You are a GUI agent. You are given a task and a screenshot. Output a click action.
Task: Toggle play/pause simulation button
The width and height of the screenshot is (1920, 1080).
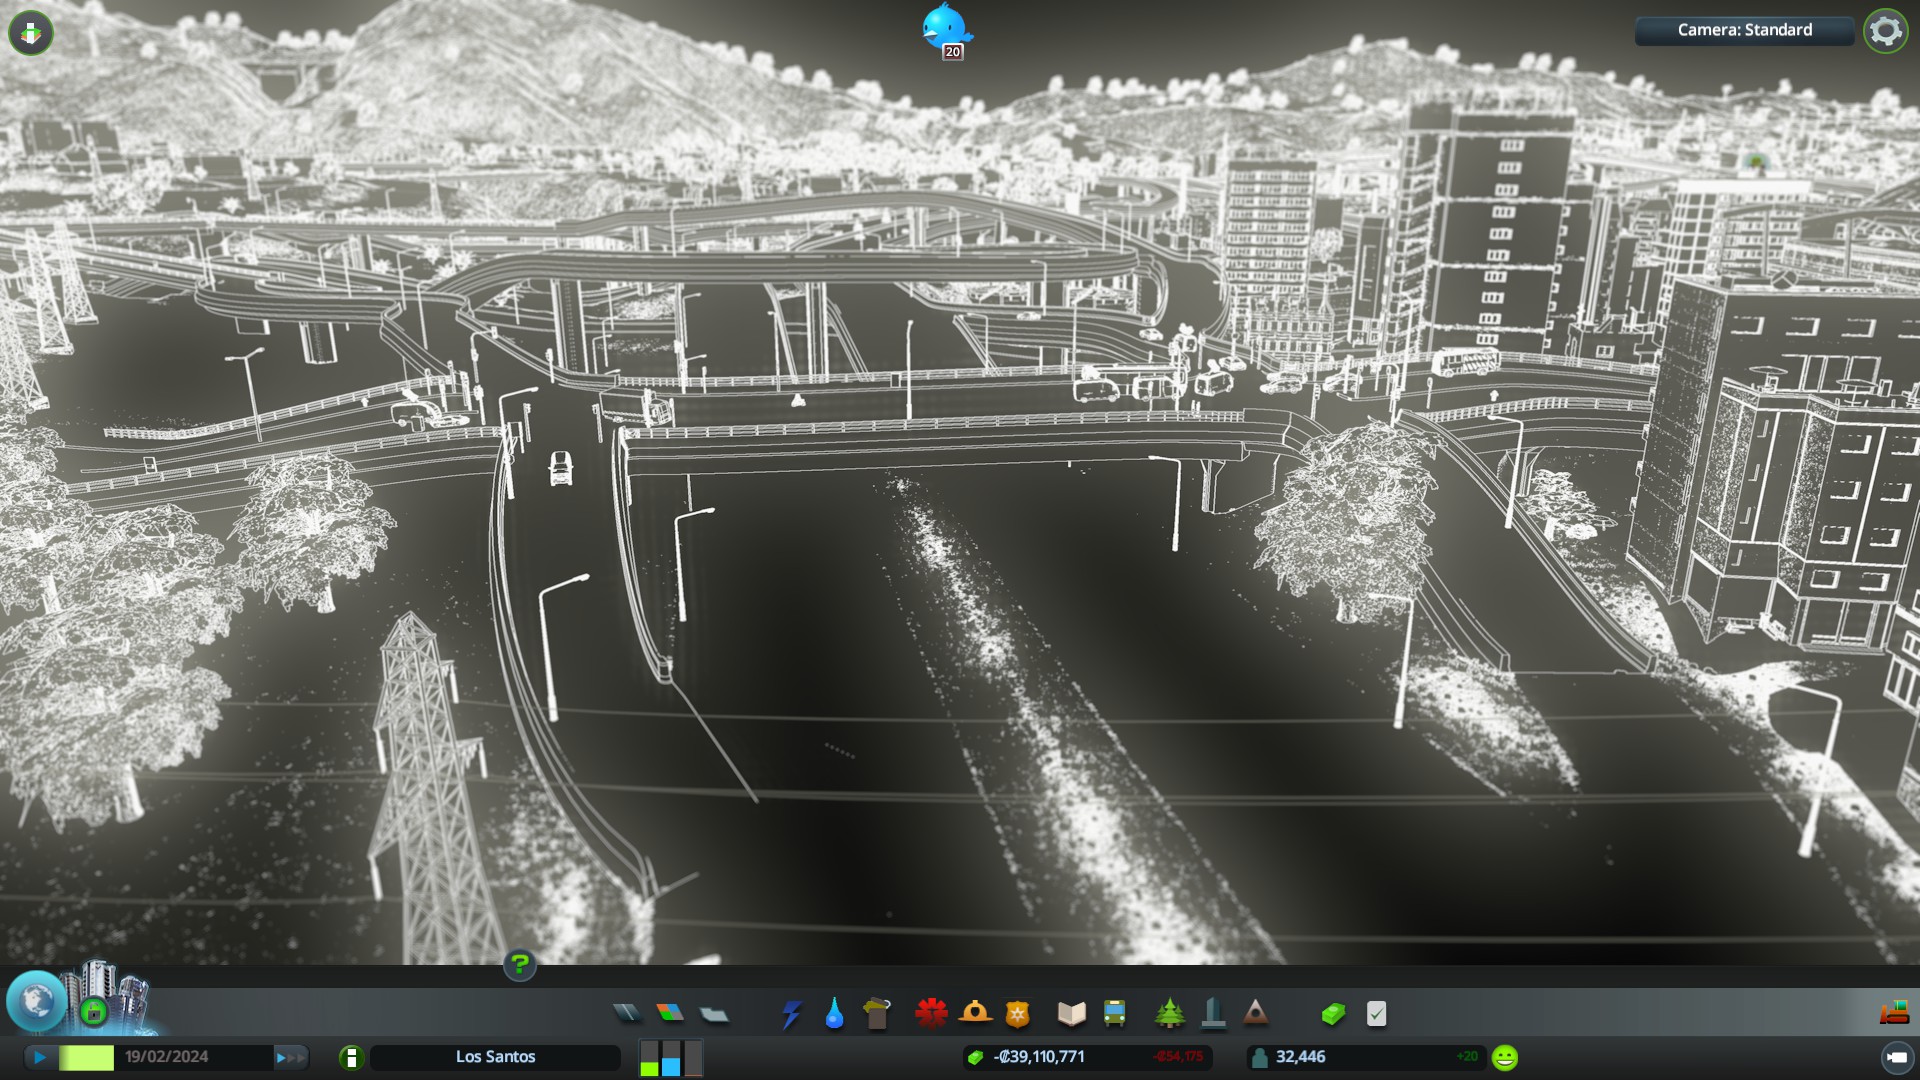click(40, 1057)
